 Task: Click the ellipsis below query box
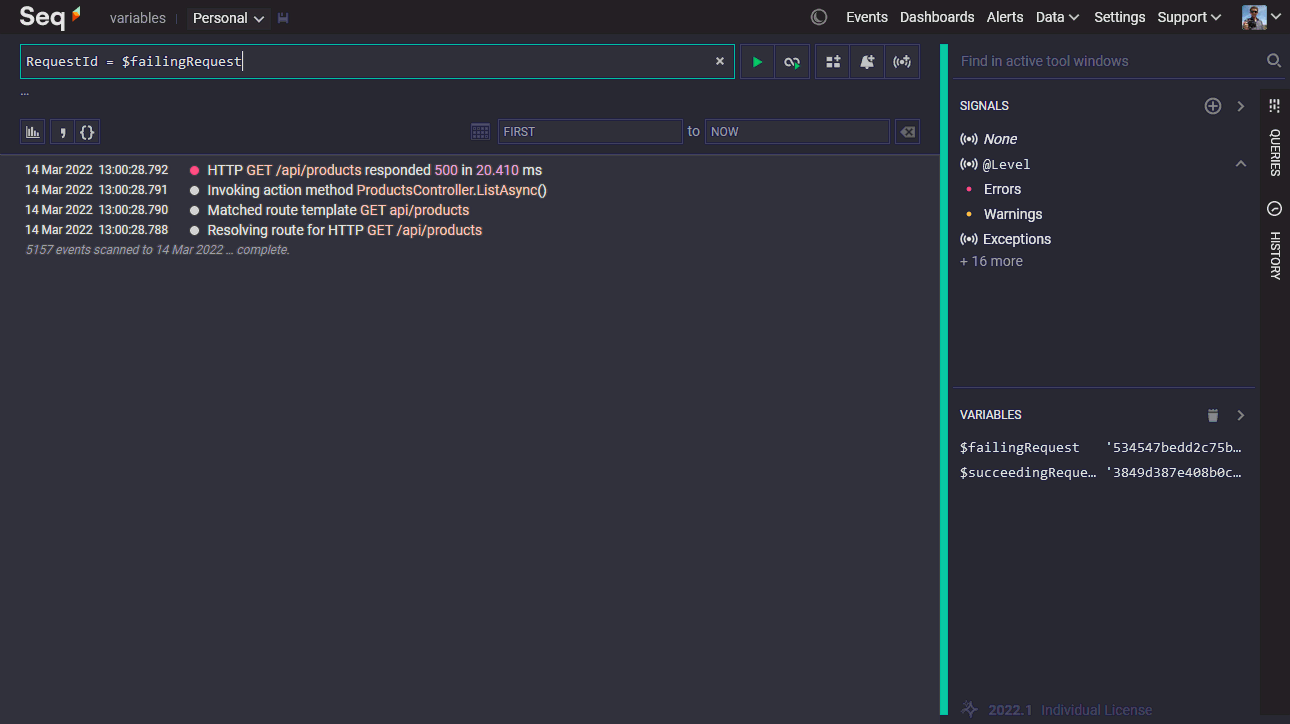[x=25, y=93]
